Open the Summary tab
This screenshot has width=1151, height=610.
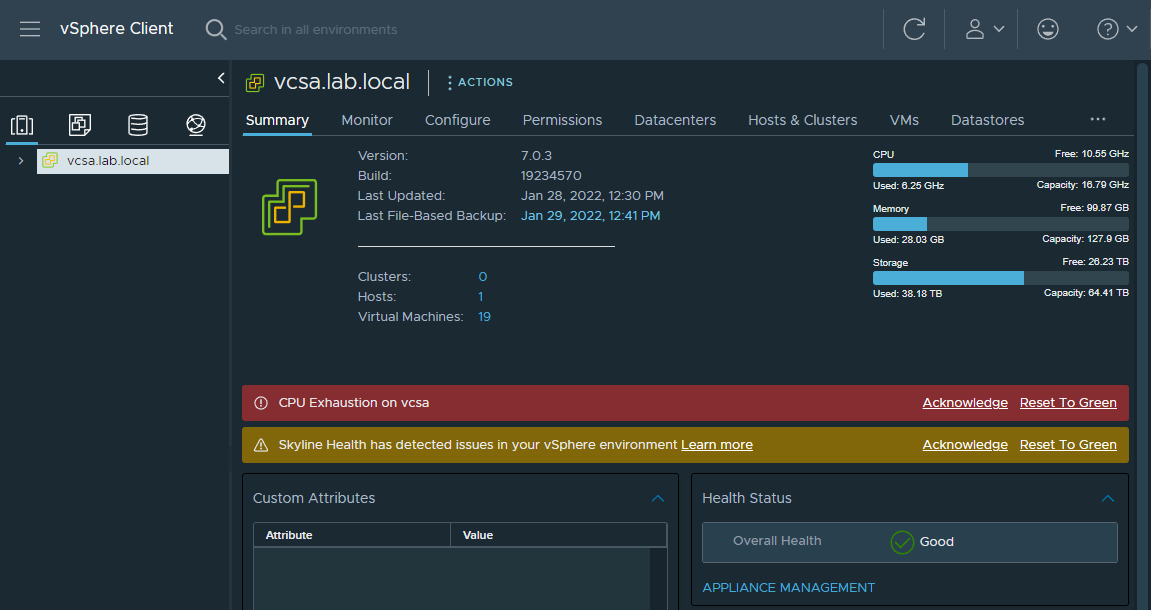pyautogui.click(x=277, y=120)
